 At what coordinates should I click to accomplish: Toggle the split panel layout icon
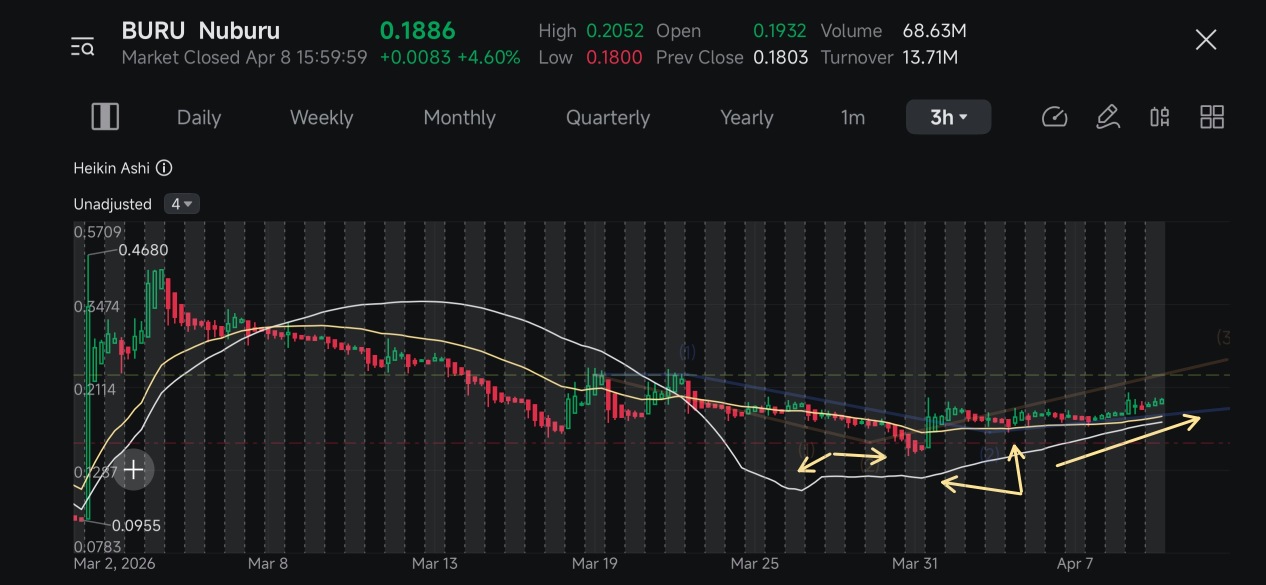(105, 117)
